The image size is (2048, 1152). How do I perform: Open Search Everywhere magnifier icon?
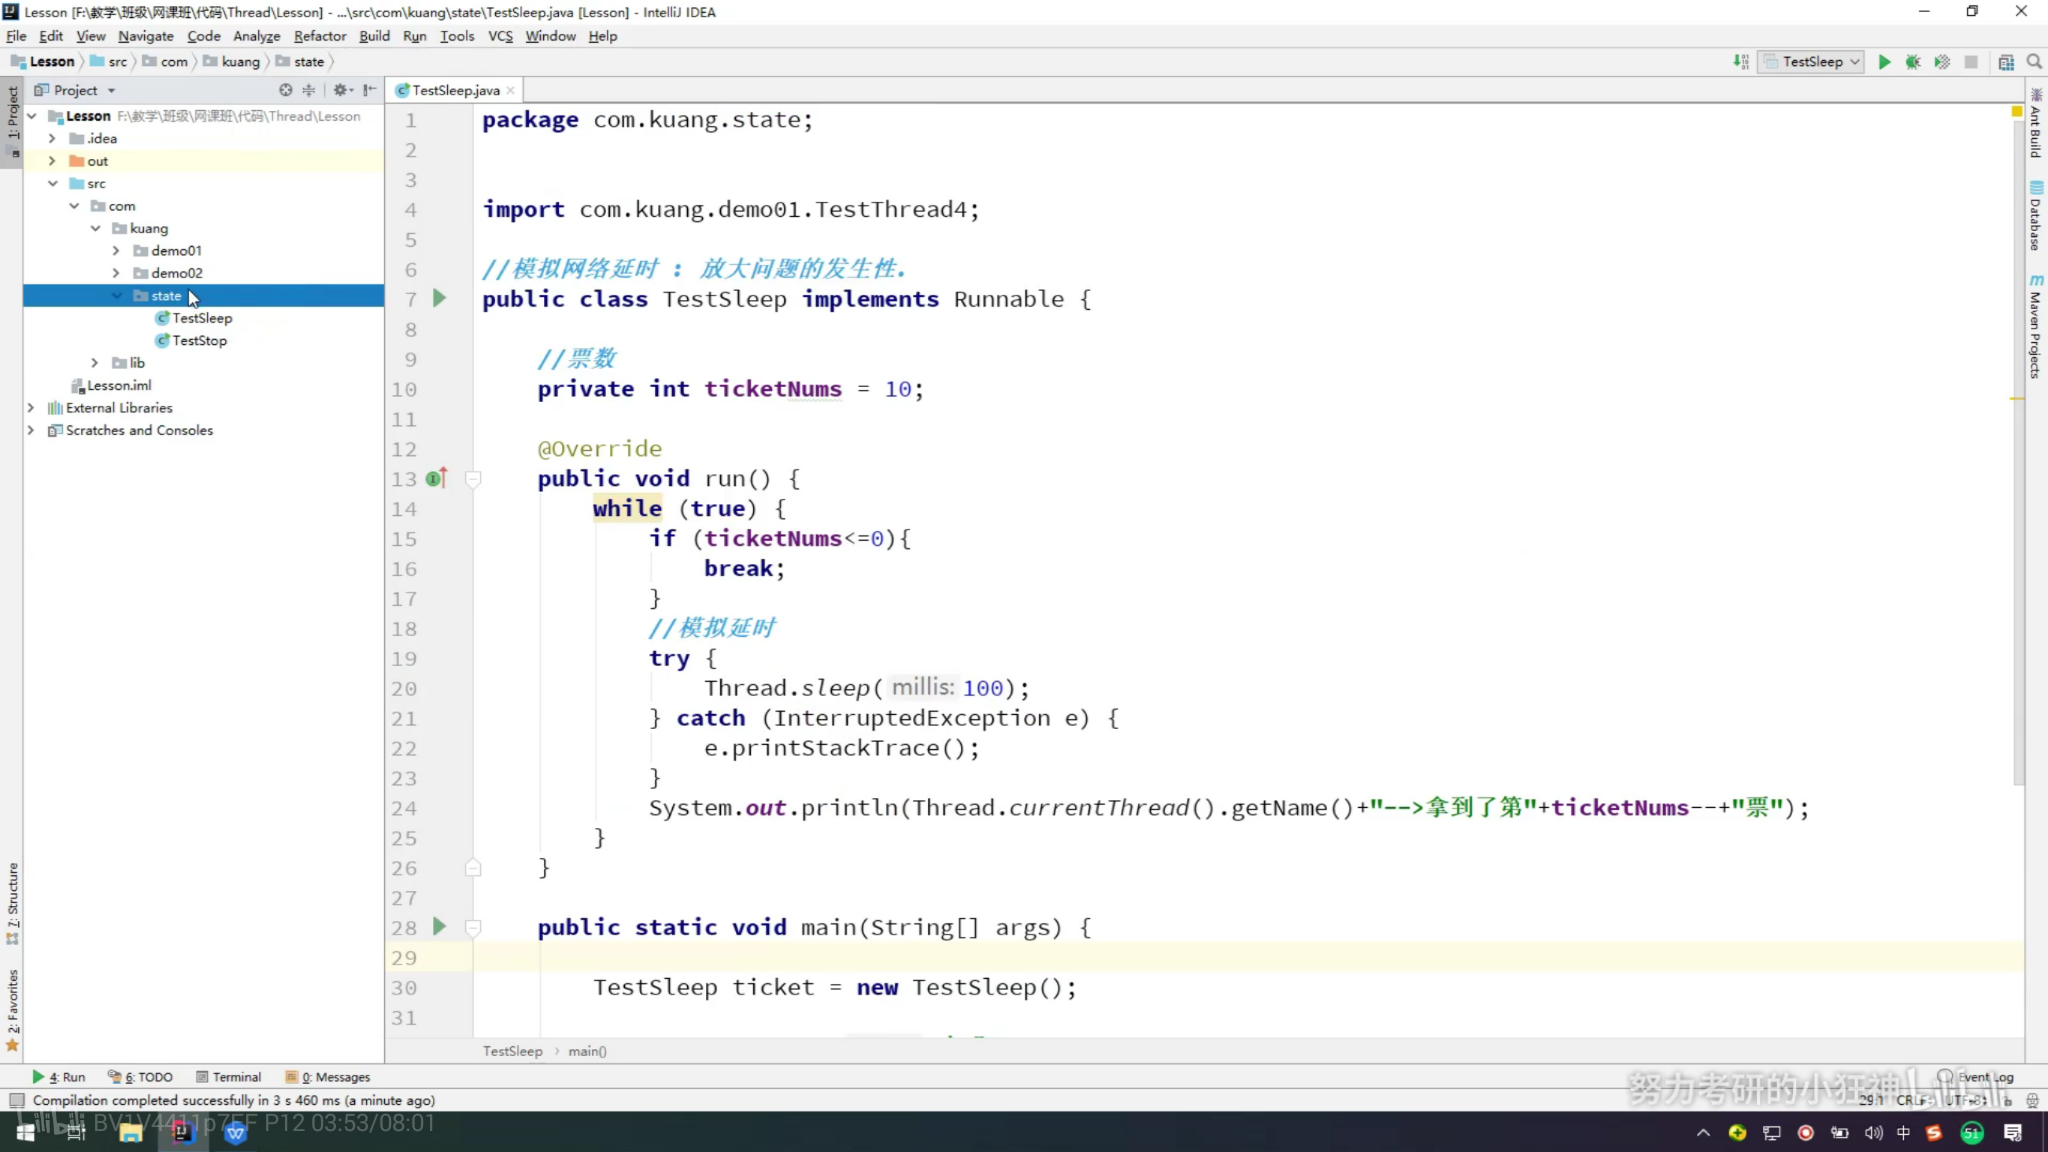[2034, 62]
